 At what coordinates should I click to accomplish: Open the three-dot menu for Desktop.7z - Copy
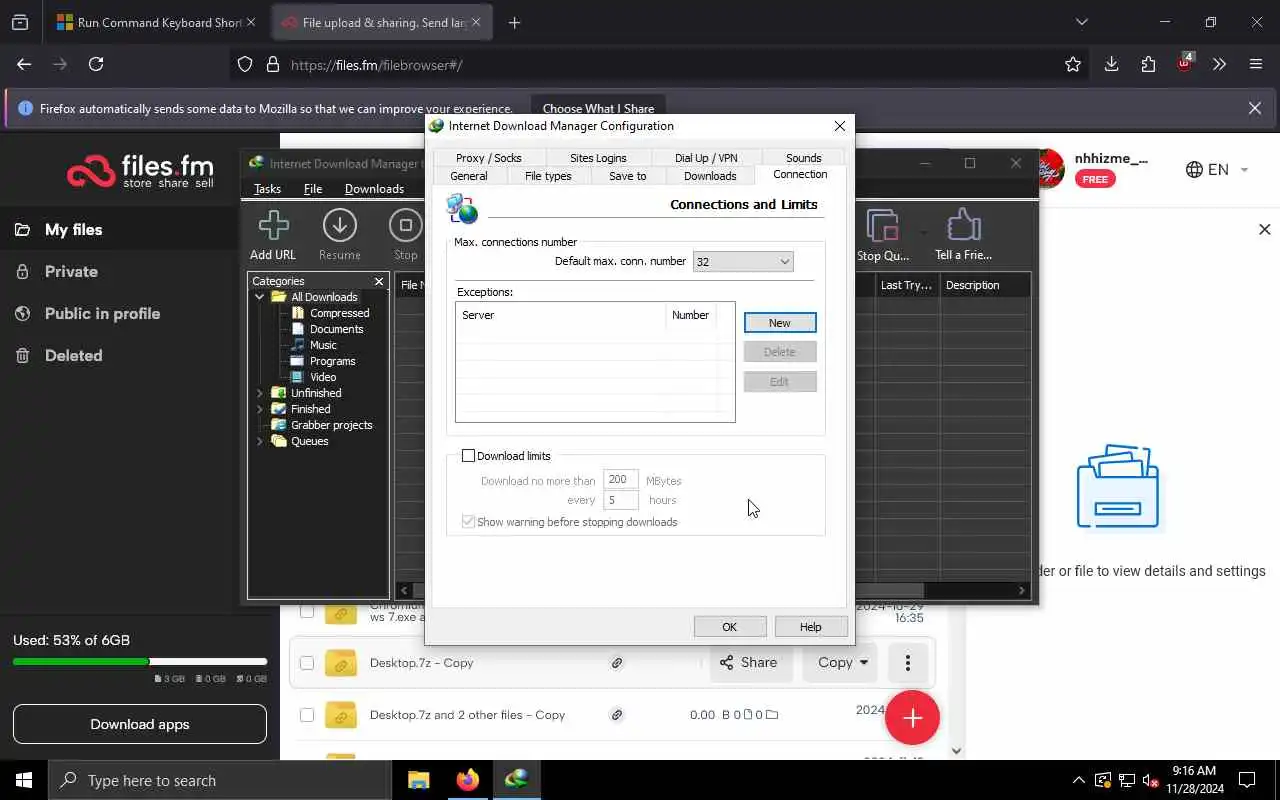coord(908,662)
